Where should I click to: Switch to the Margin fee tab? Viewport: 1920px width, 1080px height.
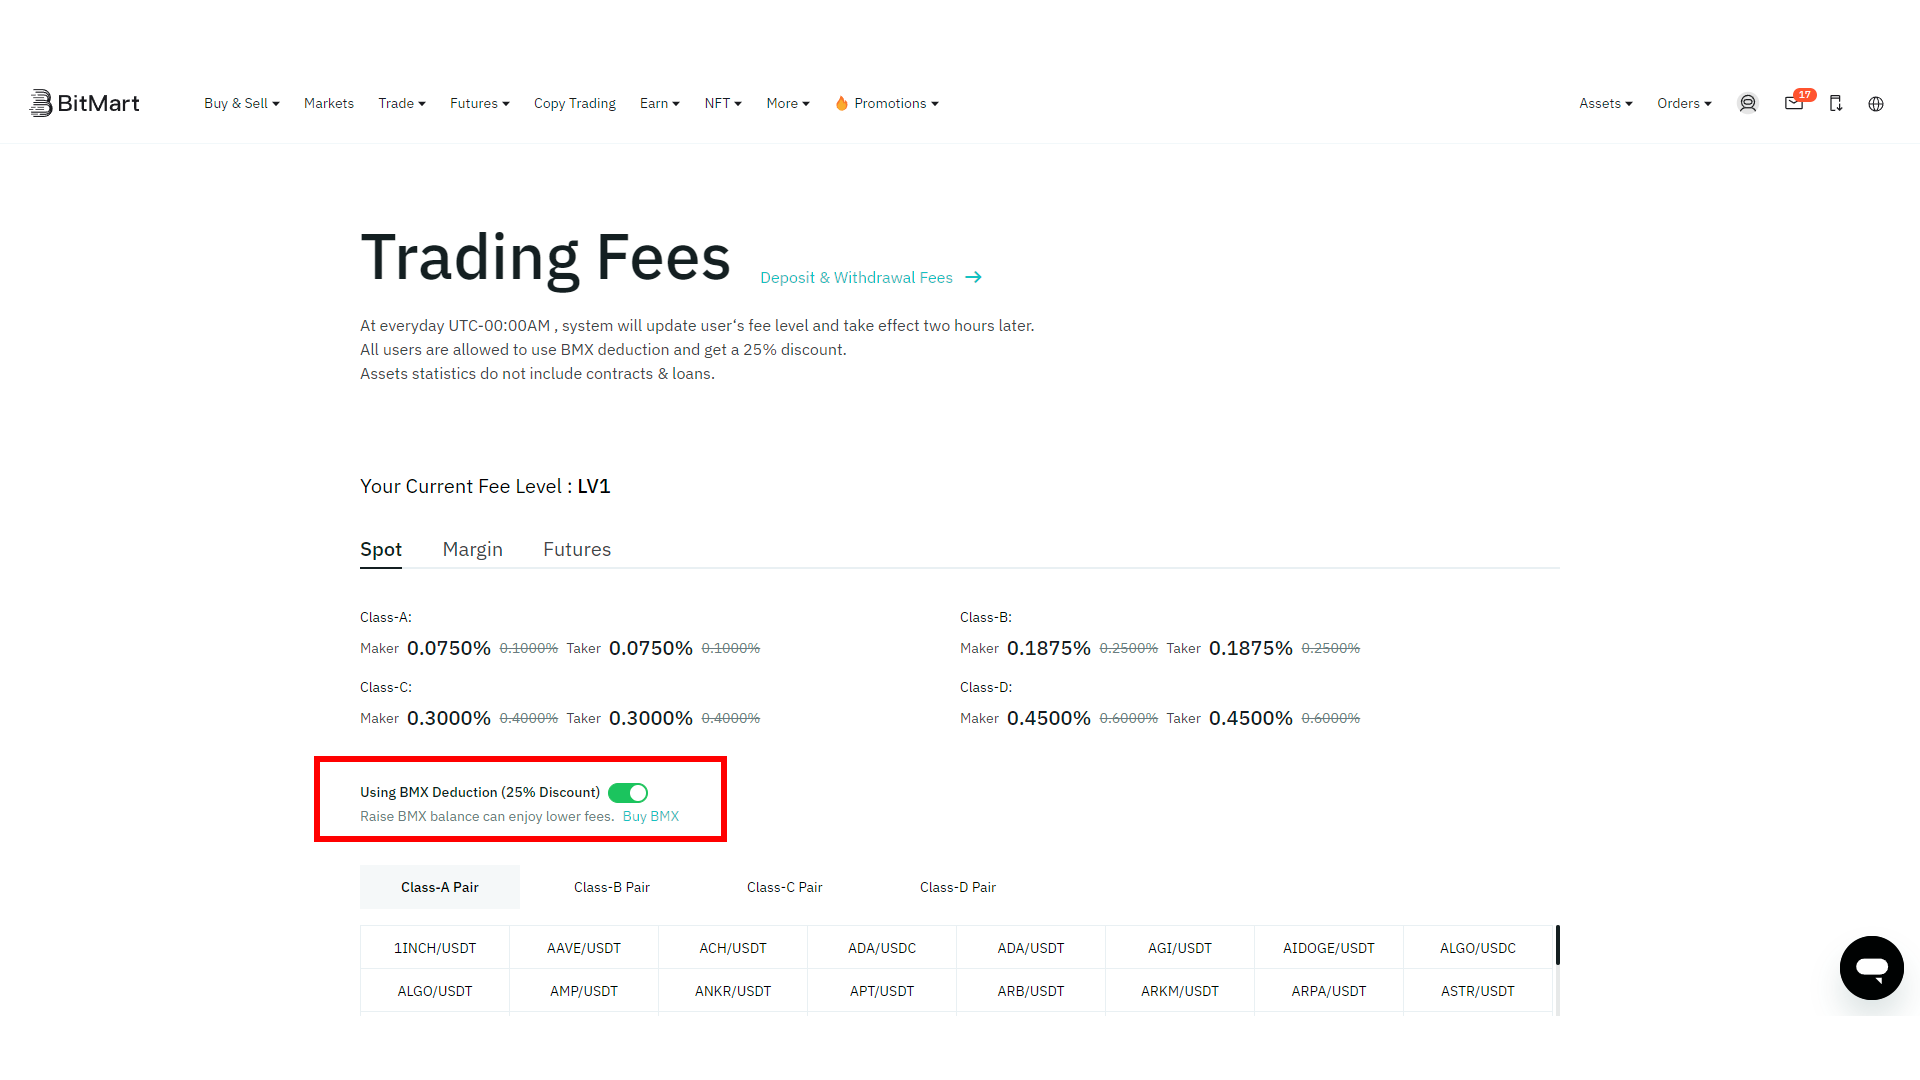point(473,549)
